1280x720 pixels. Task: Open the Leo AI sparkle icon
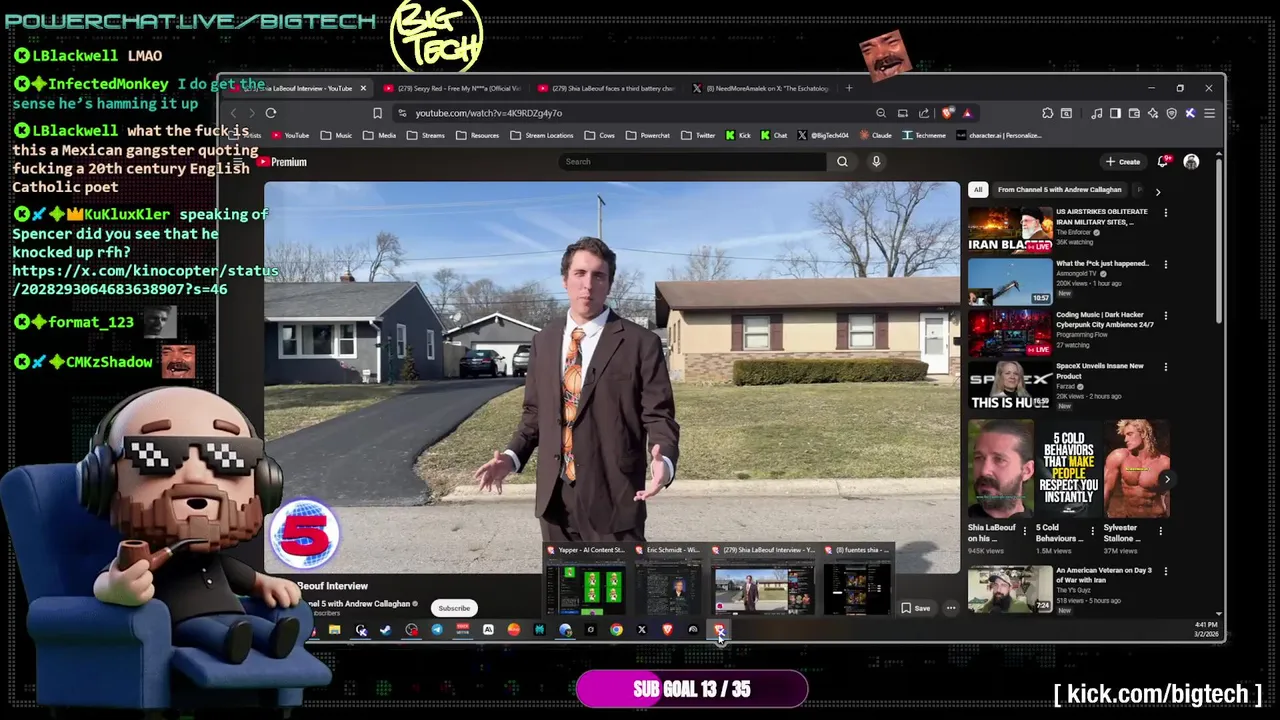(1153, 113)
